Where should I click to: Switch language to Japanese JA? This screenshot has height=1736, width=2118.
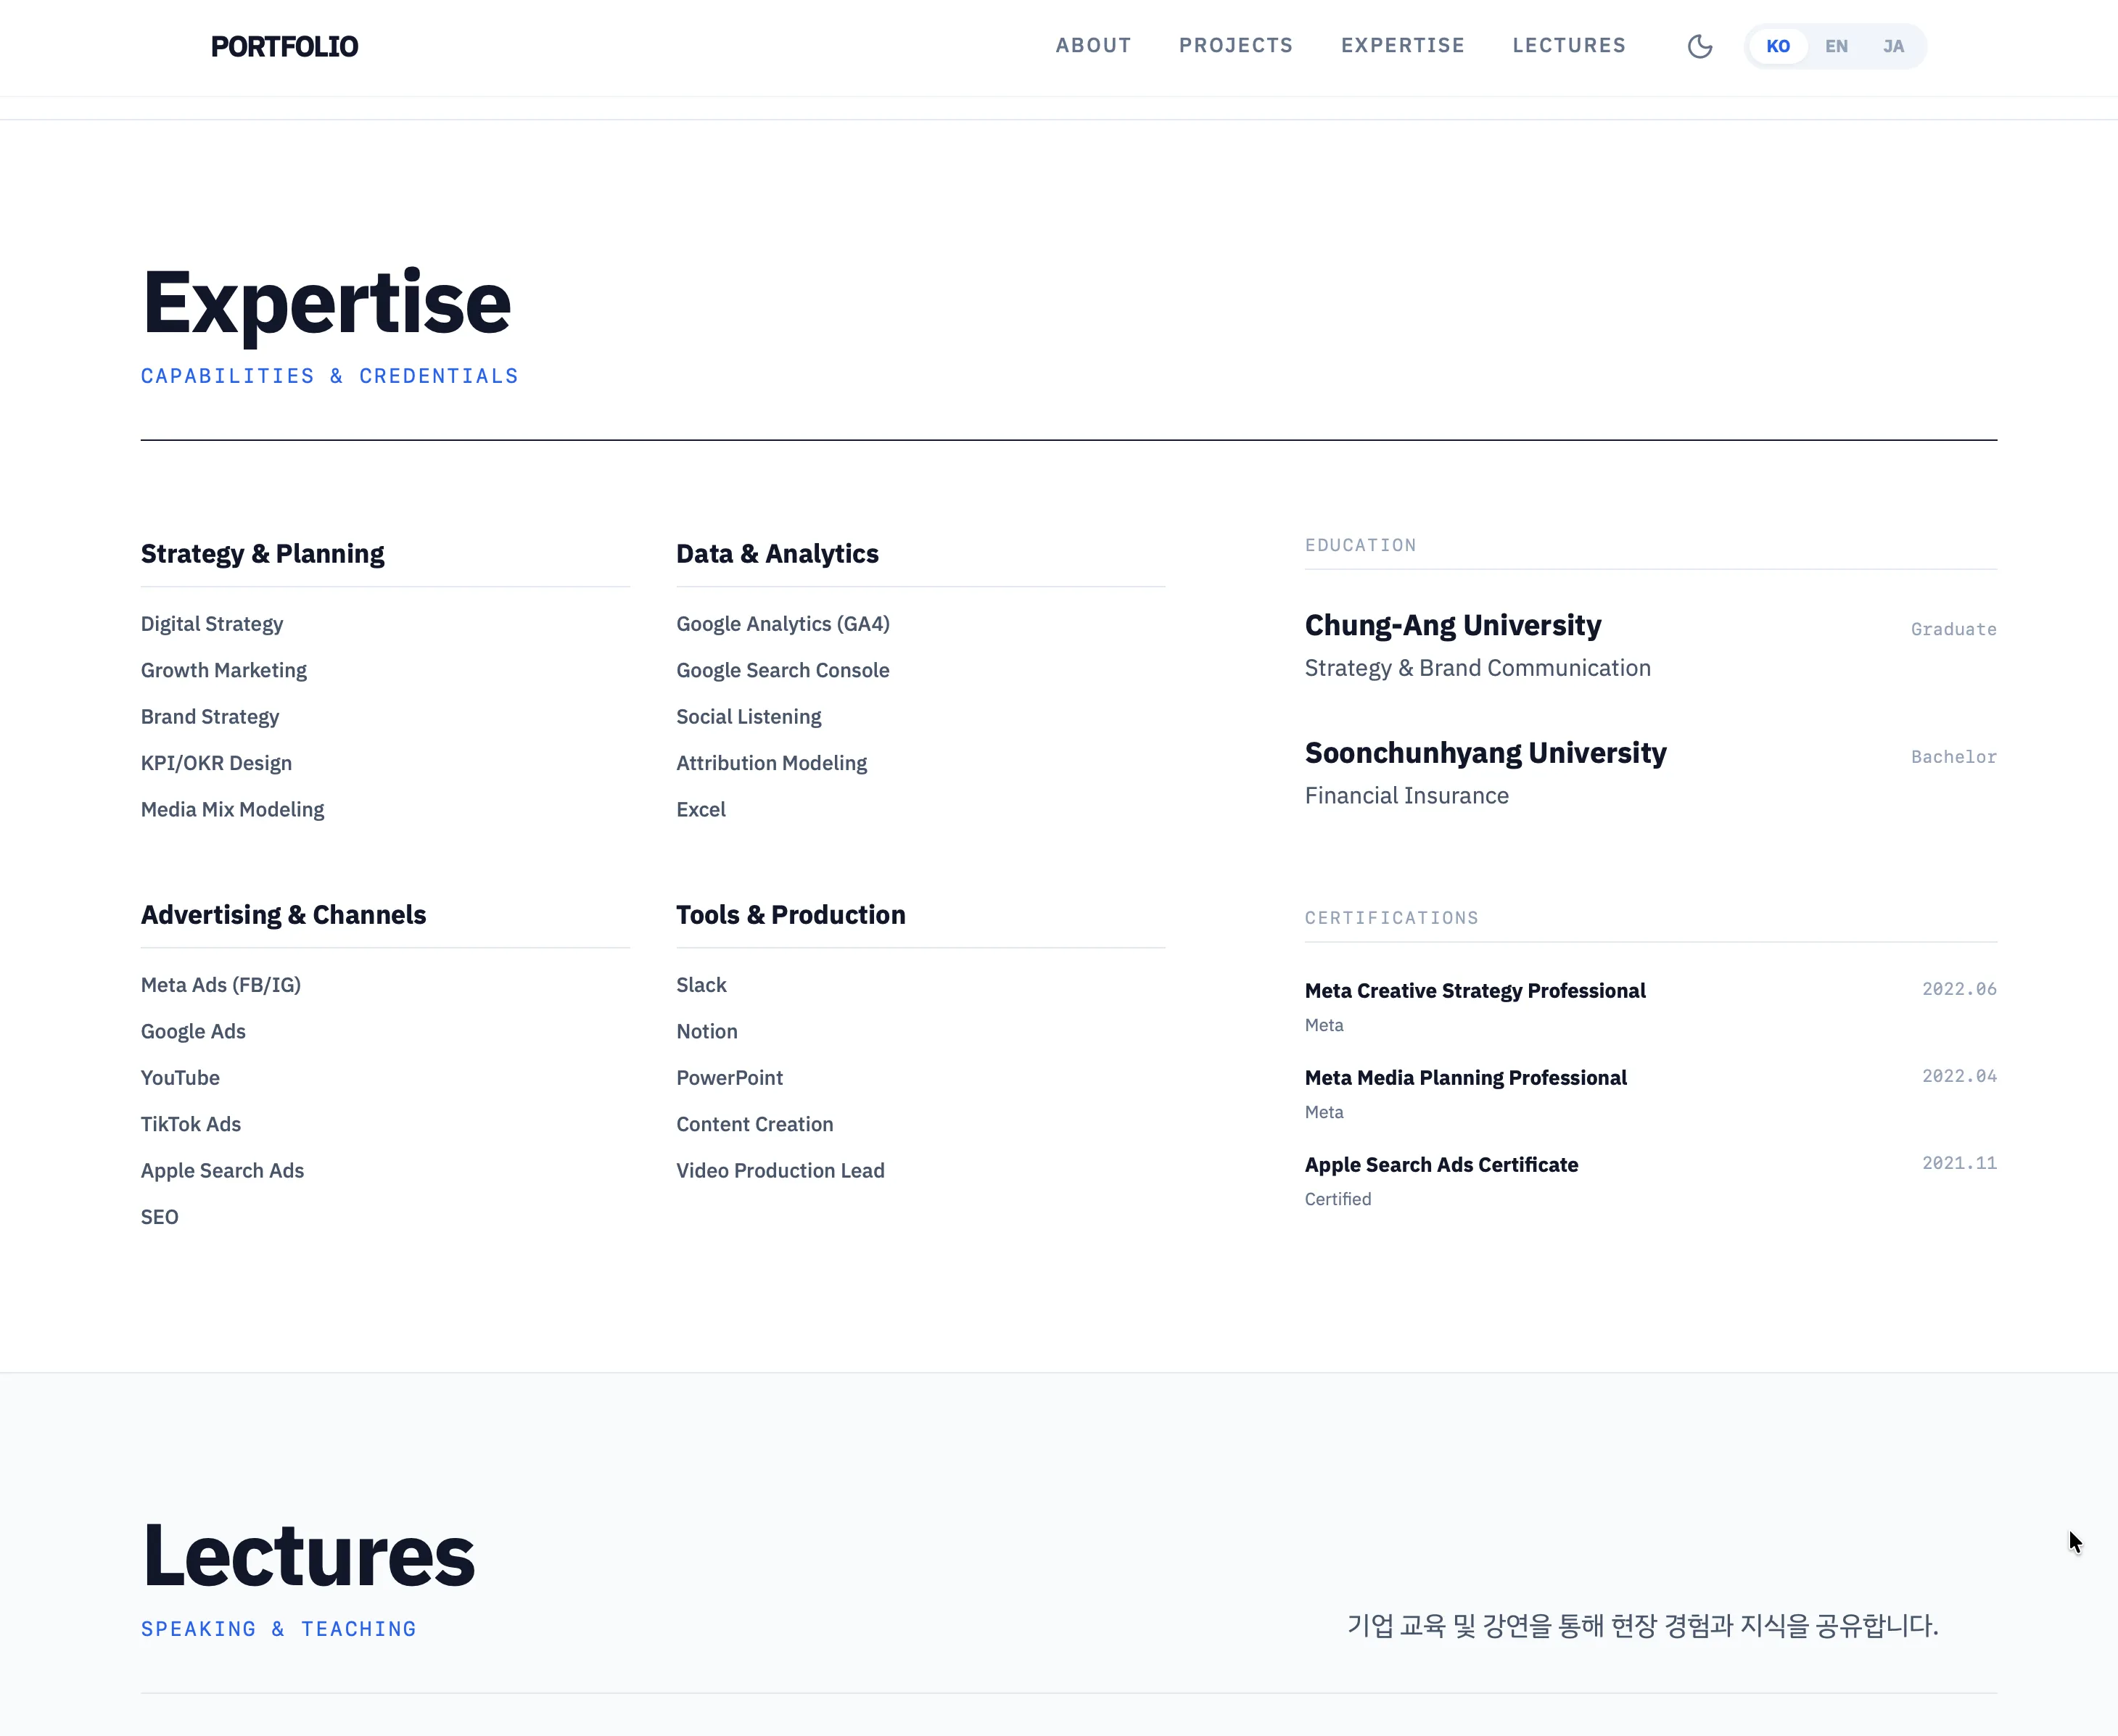pos(1893,46)
